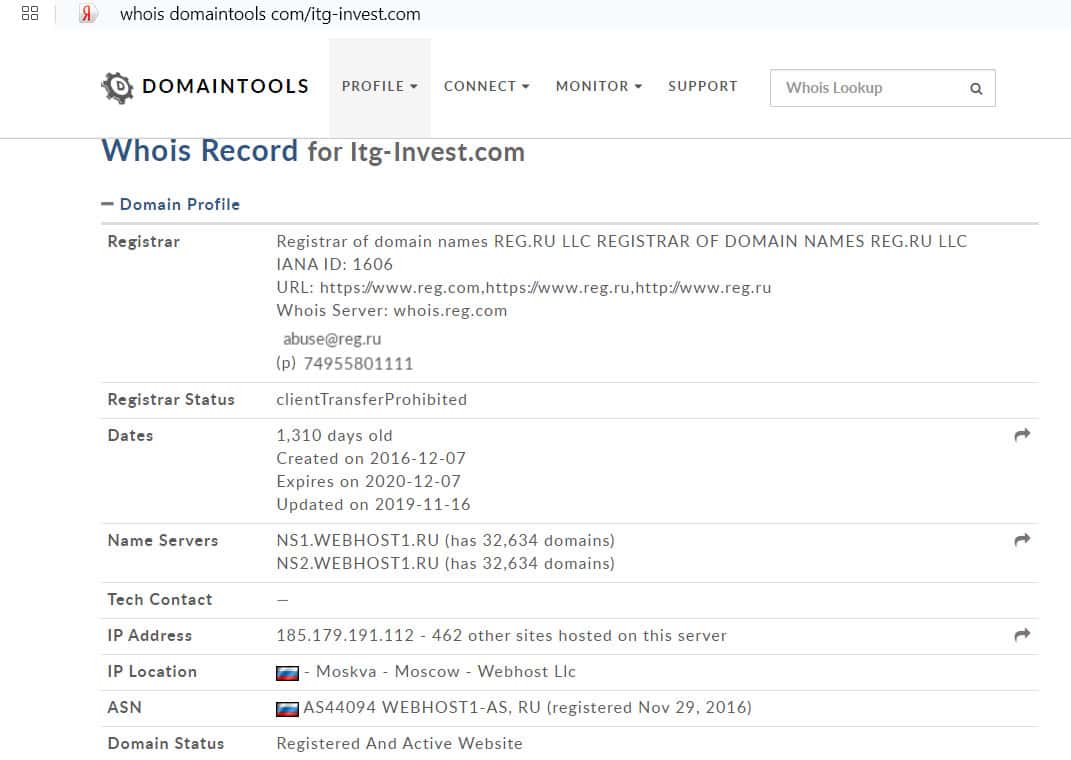The width and height of the screenshot is (1071, 760).
Task: Open the MONITOR dropdown menu
Action: point(598,87)
